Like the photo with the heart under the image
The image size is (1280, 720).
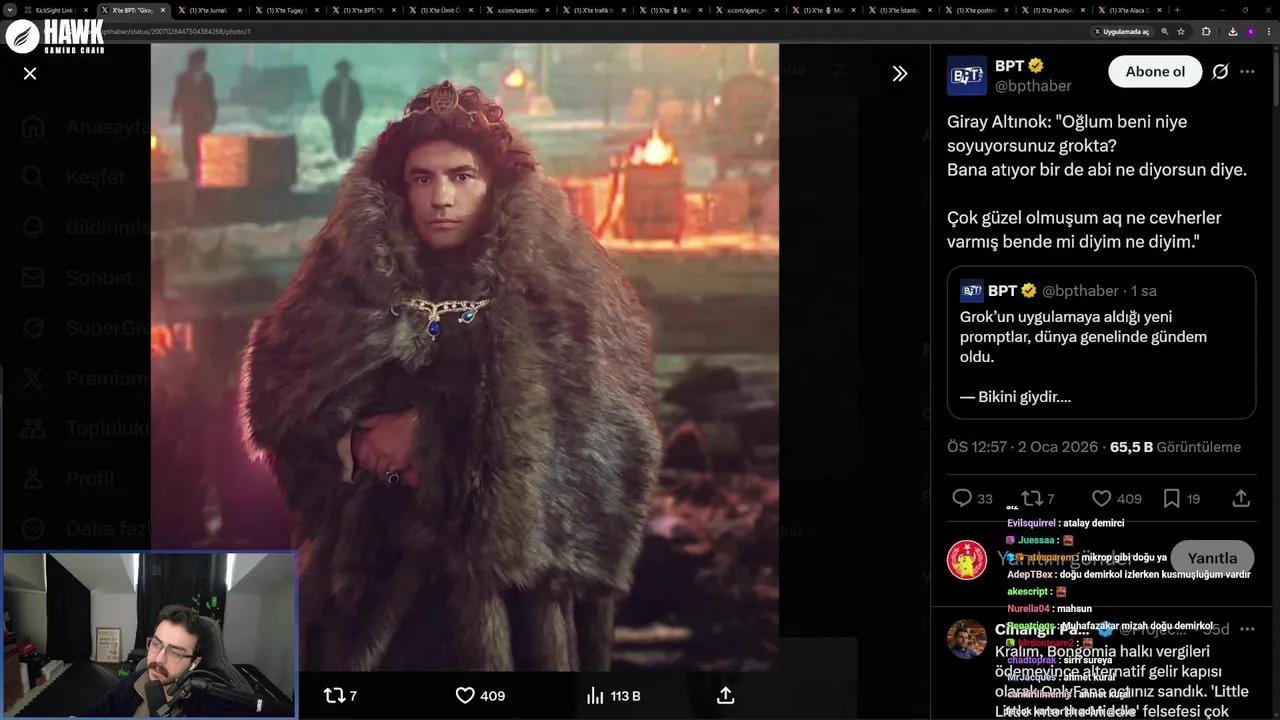click(x=465, y=695)
